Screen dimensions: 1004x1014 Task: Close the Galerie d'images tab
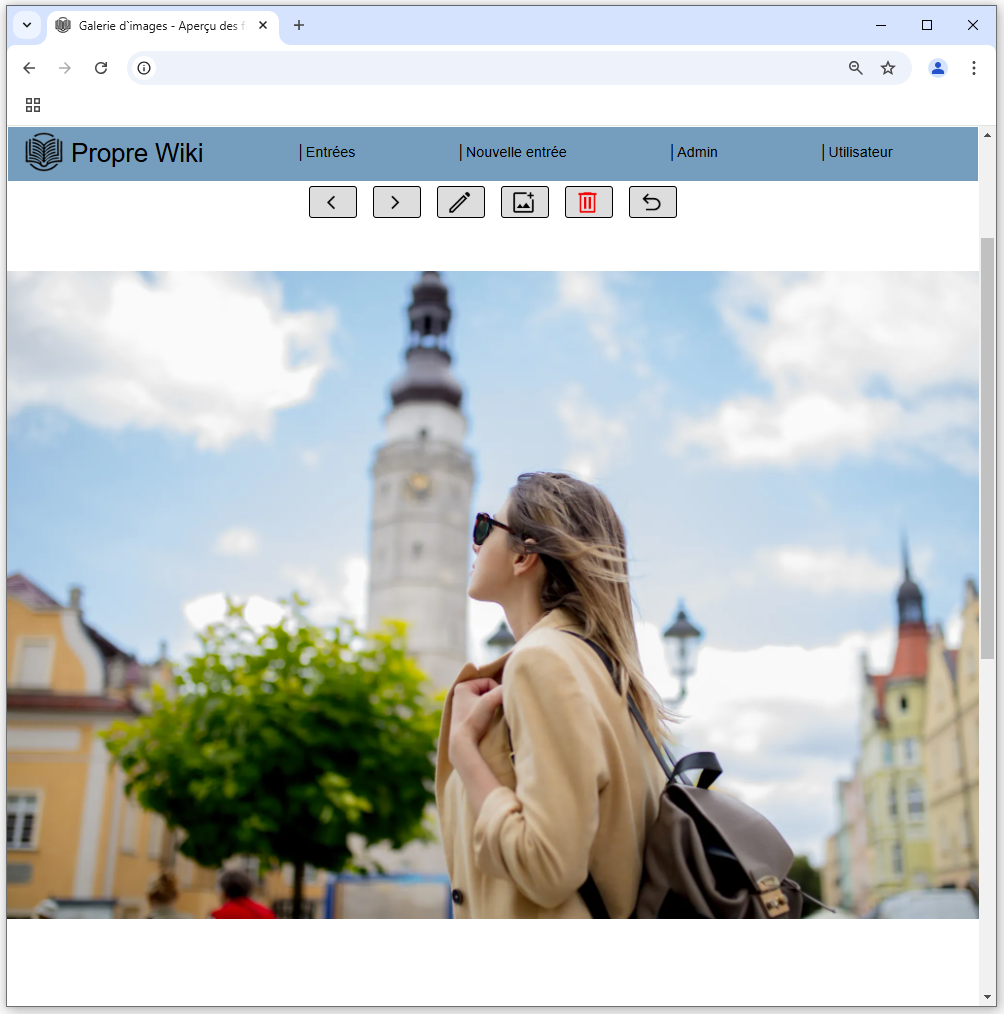point(262,25)
